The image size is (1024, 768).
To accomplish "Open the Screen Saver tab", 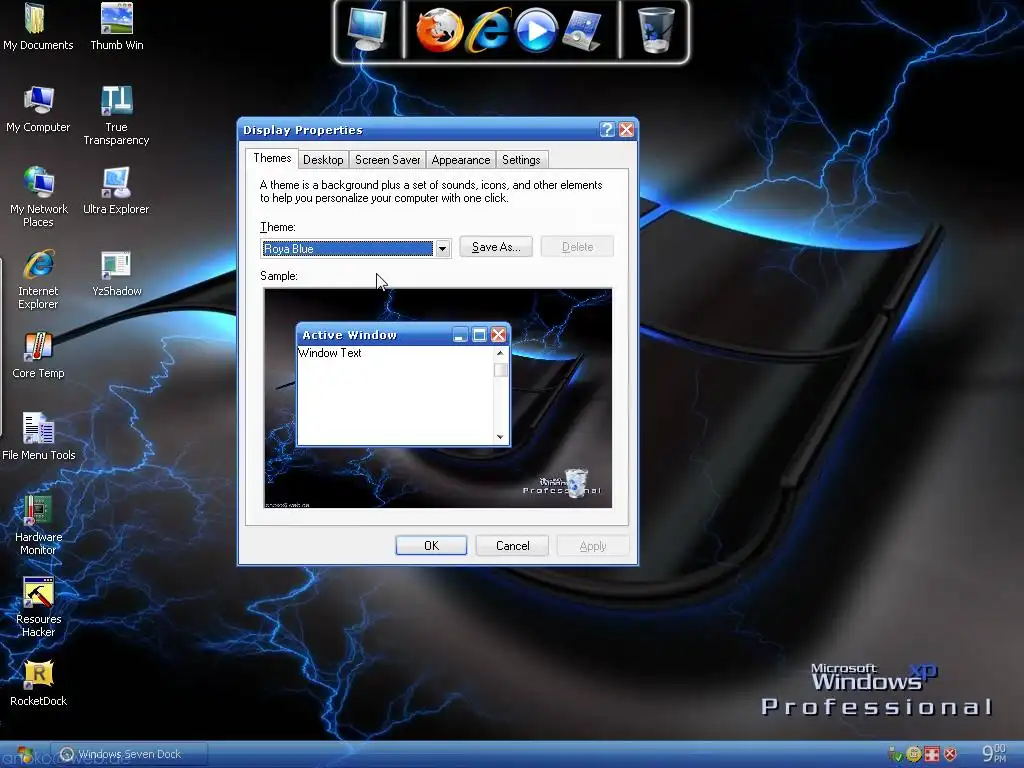I will coord(387,160).
